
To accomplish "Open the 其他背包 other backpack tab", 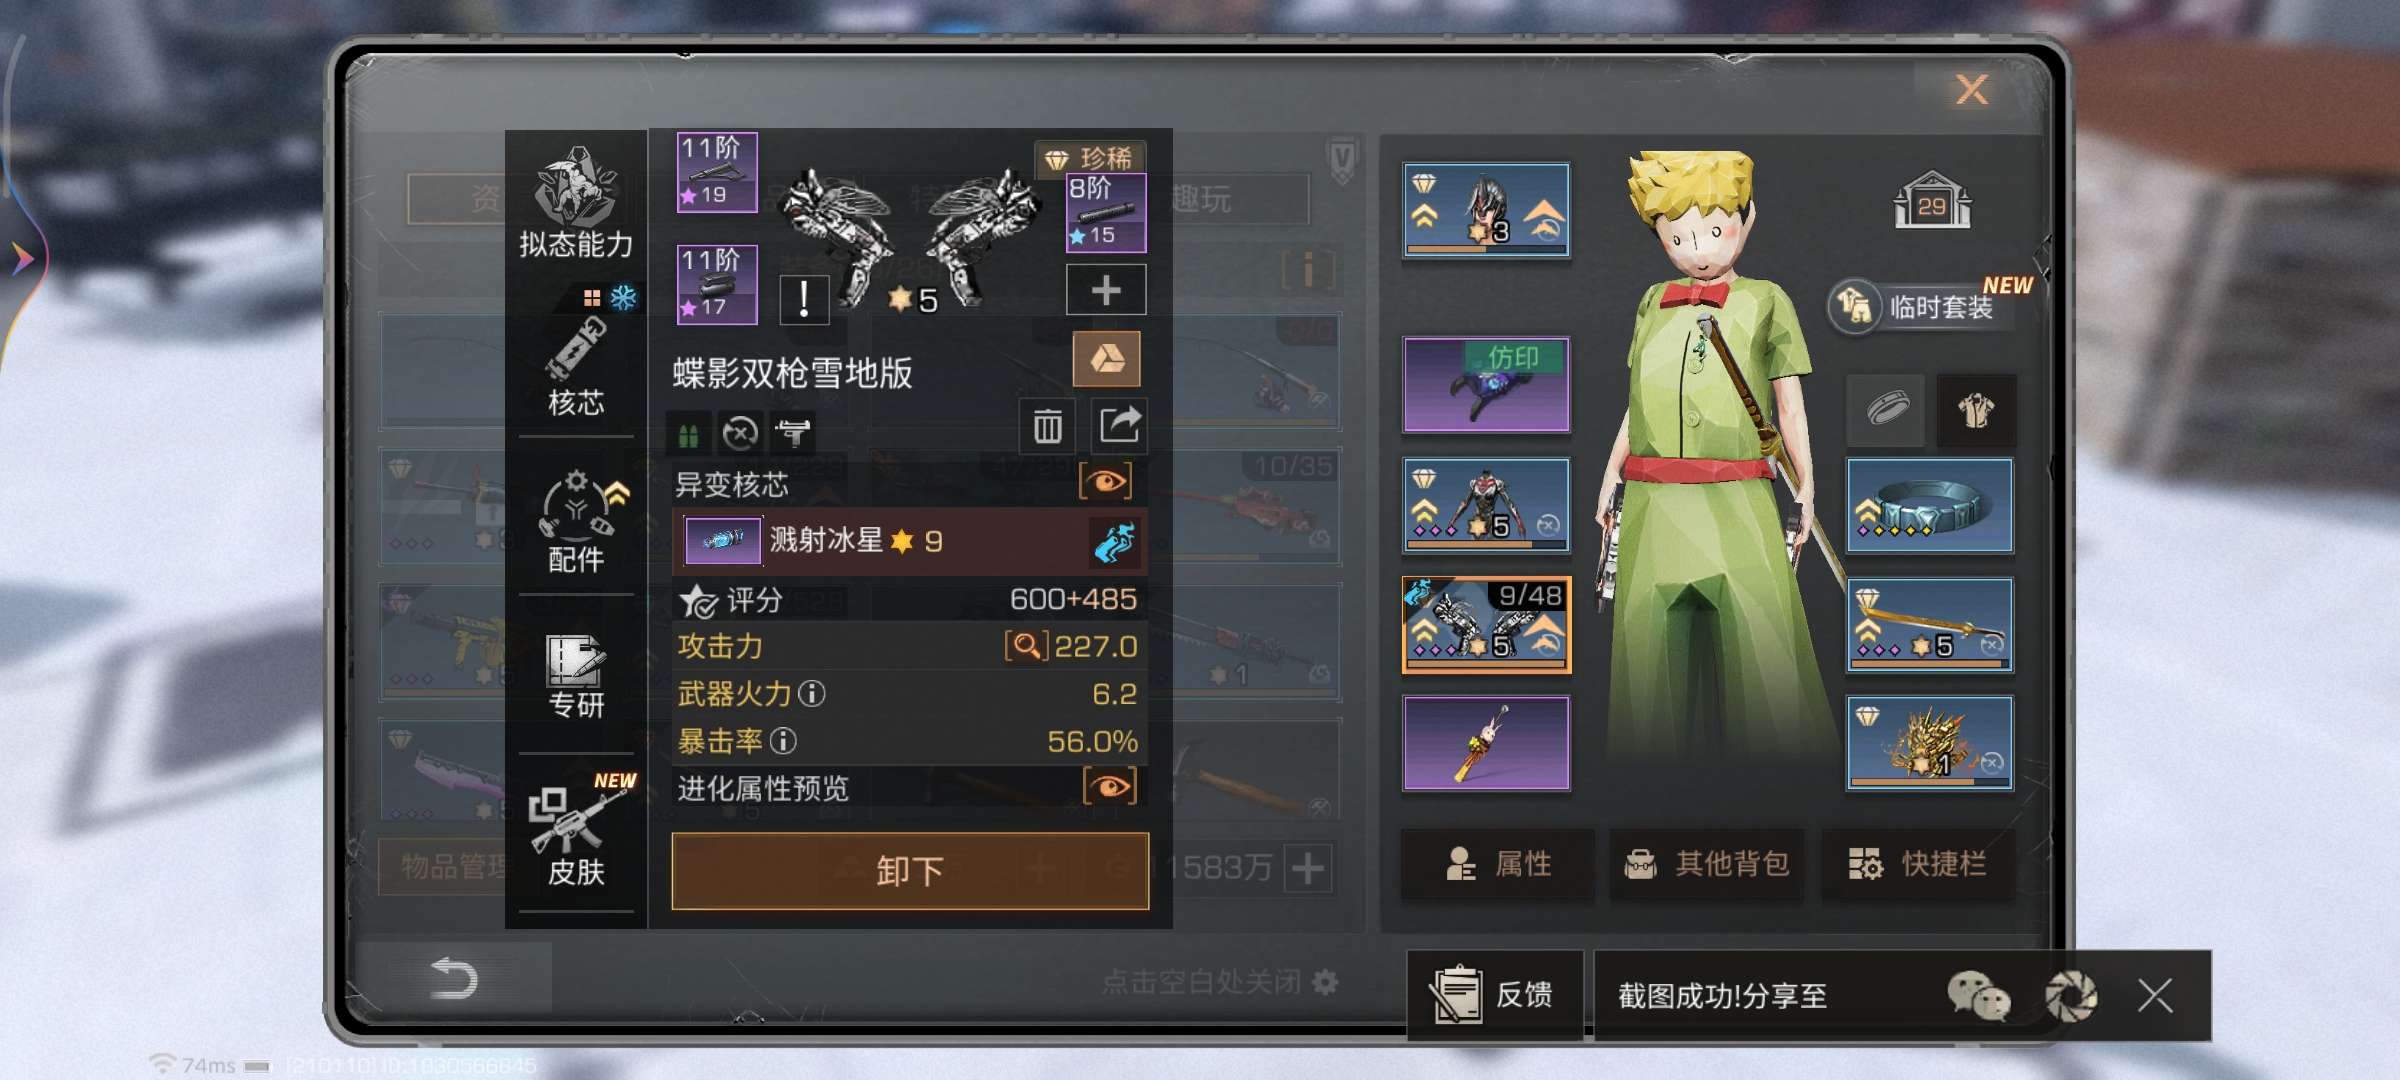I will pos(1707,863).
